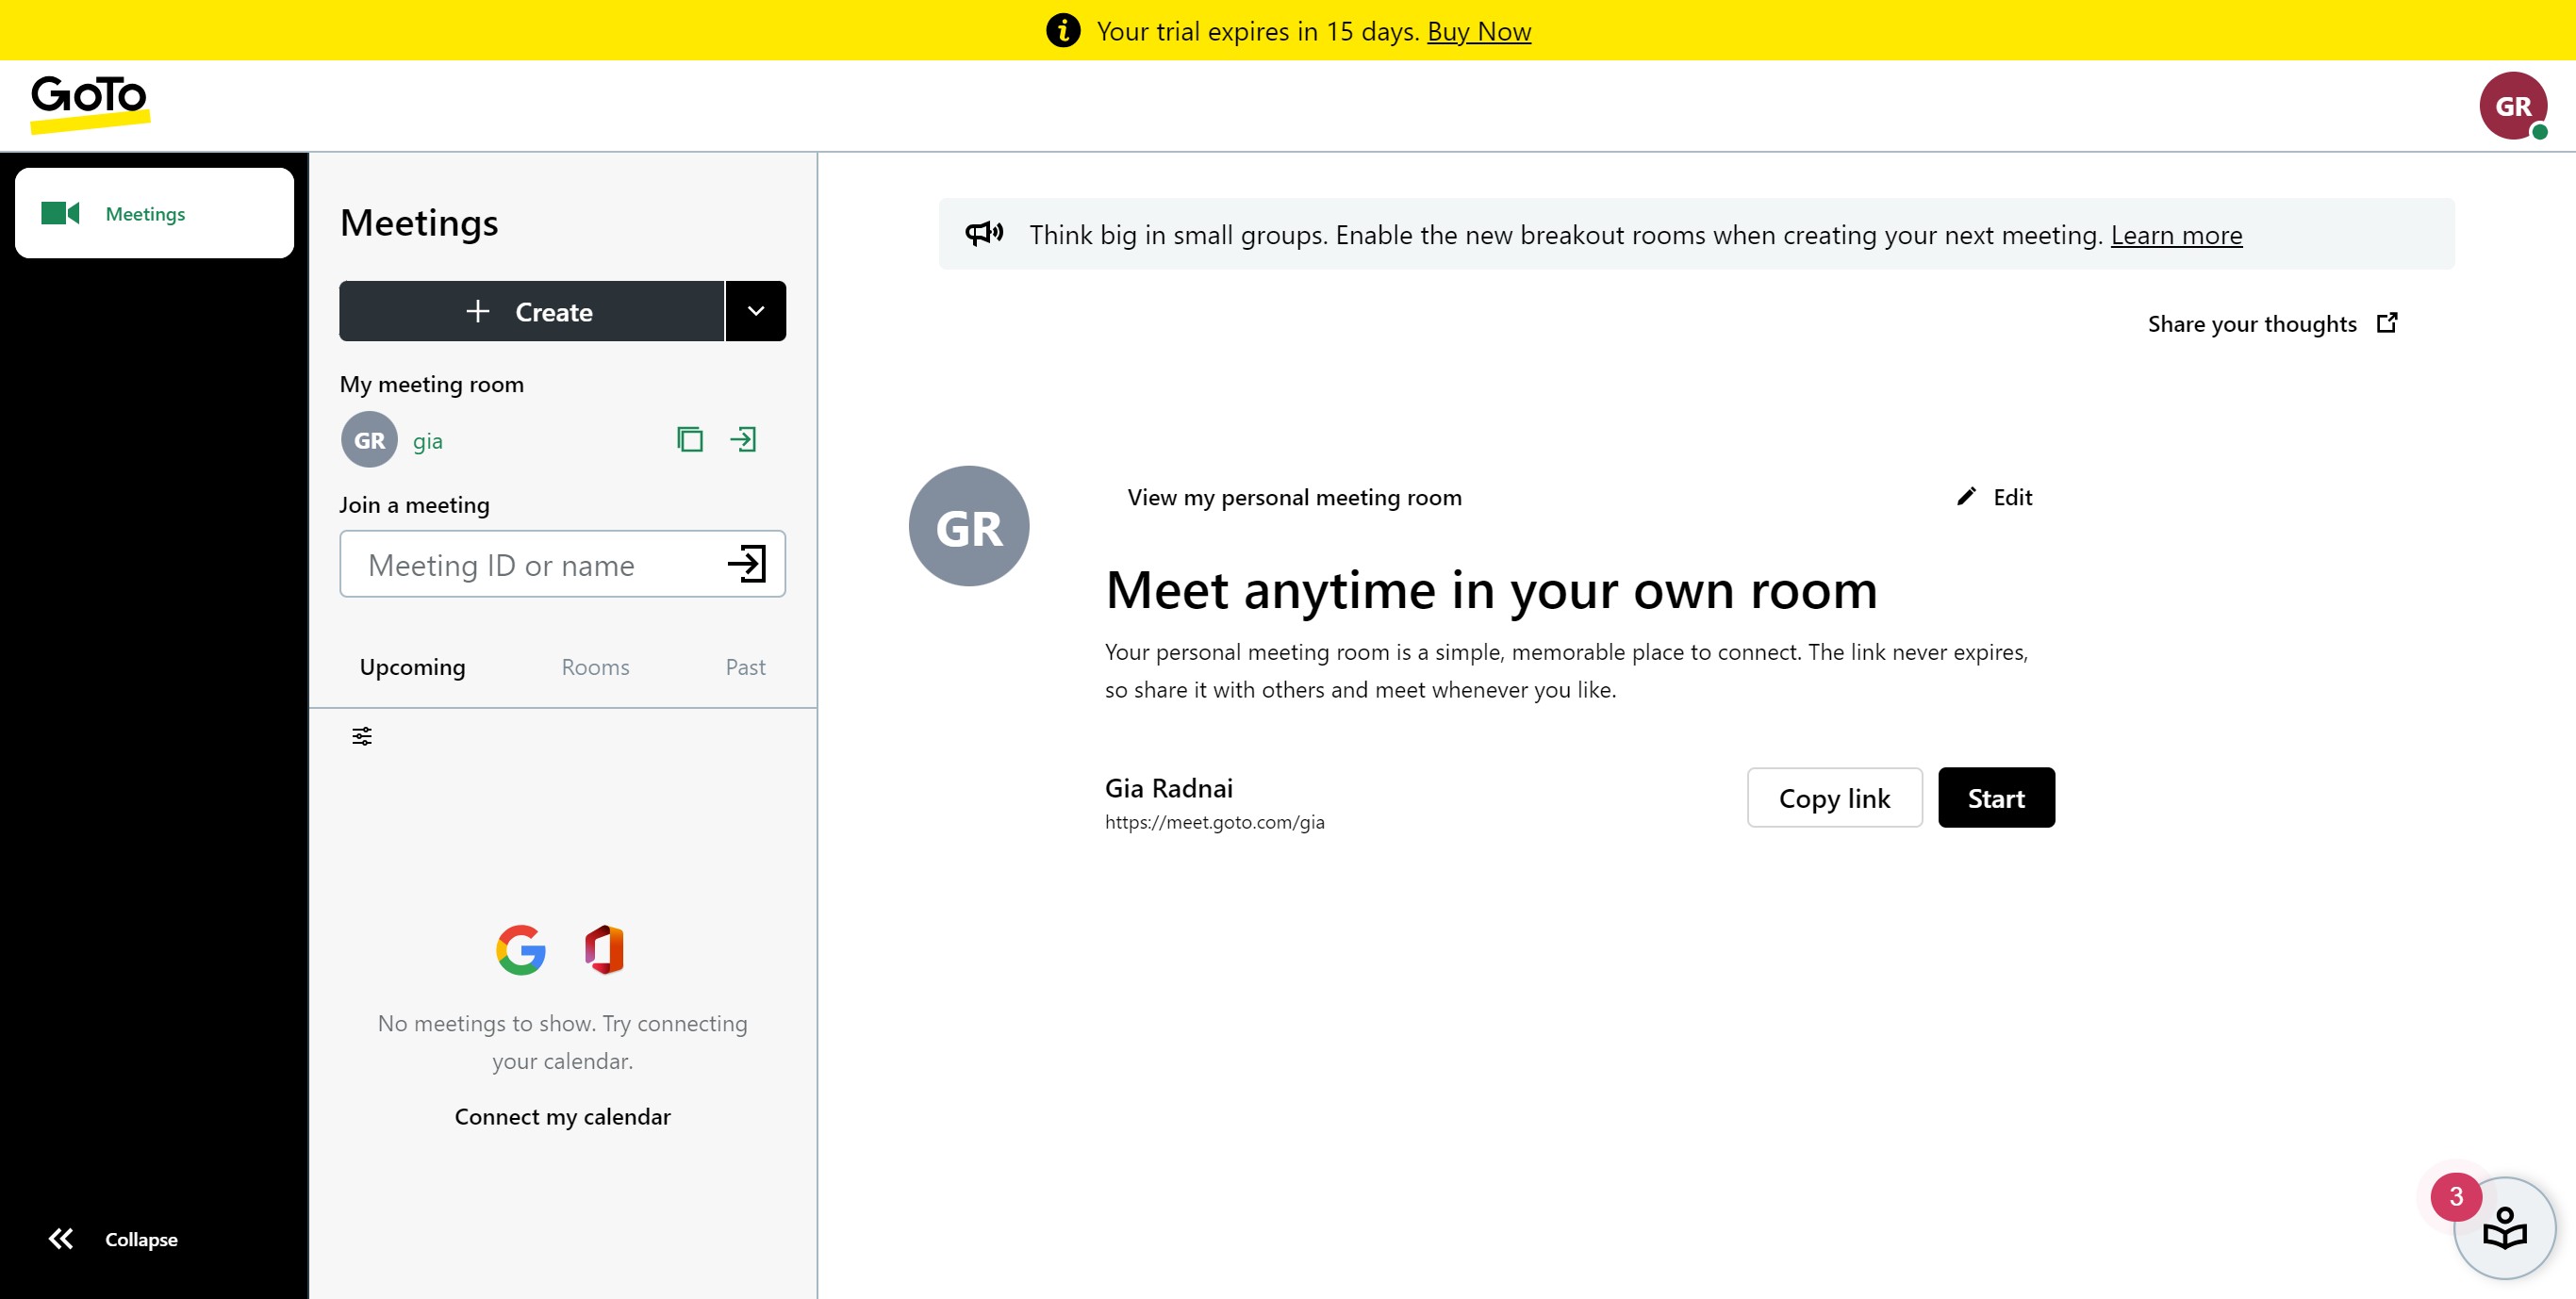Open Meetings in the sidebar
This screenshot has height=1299, width=2576.
tap(154, 213)
